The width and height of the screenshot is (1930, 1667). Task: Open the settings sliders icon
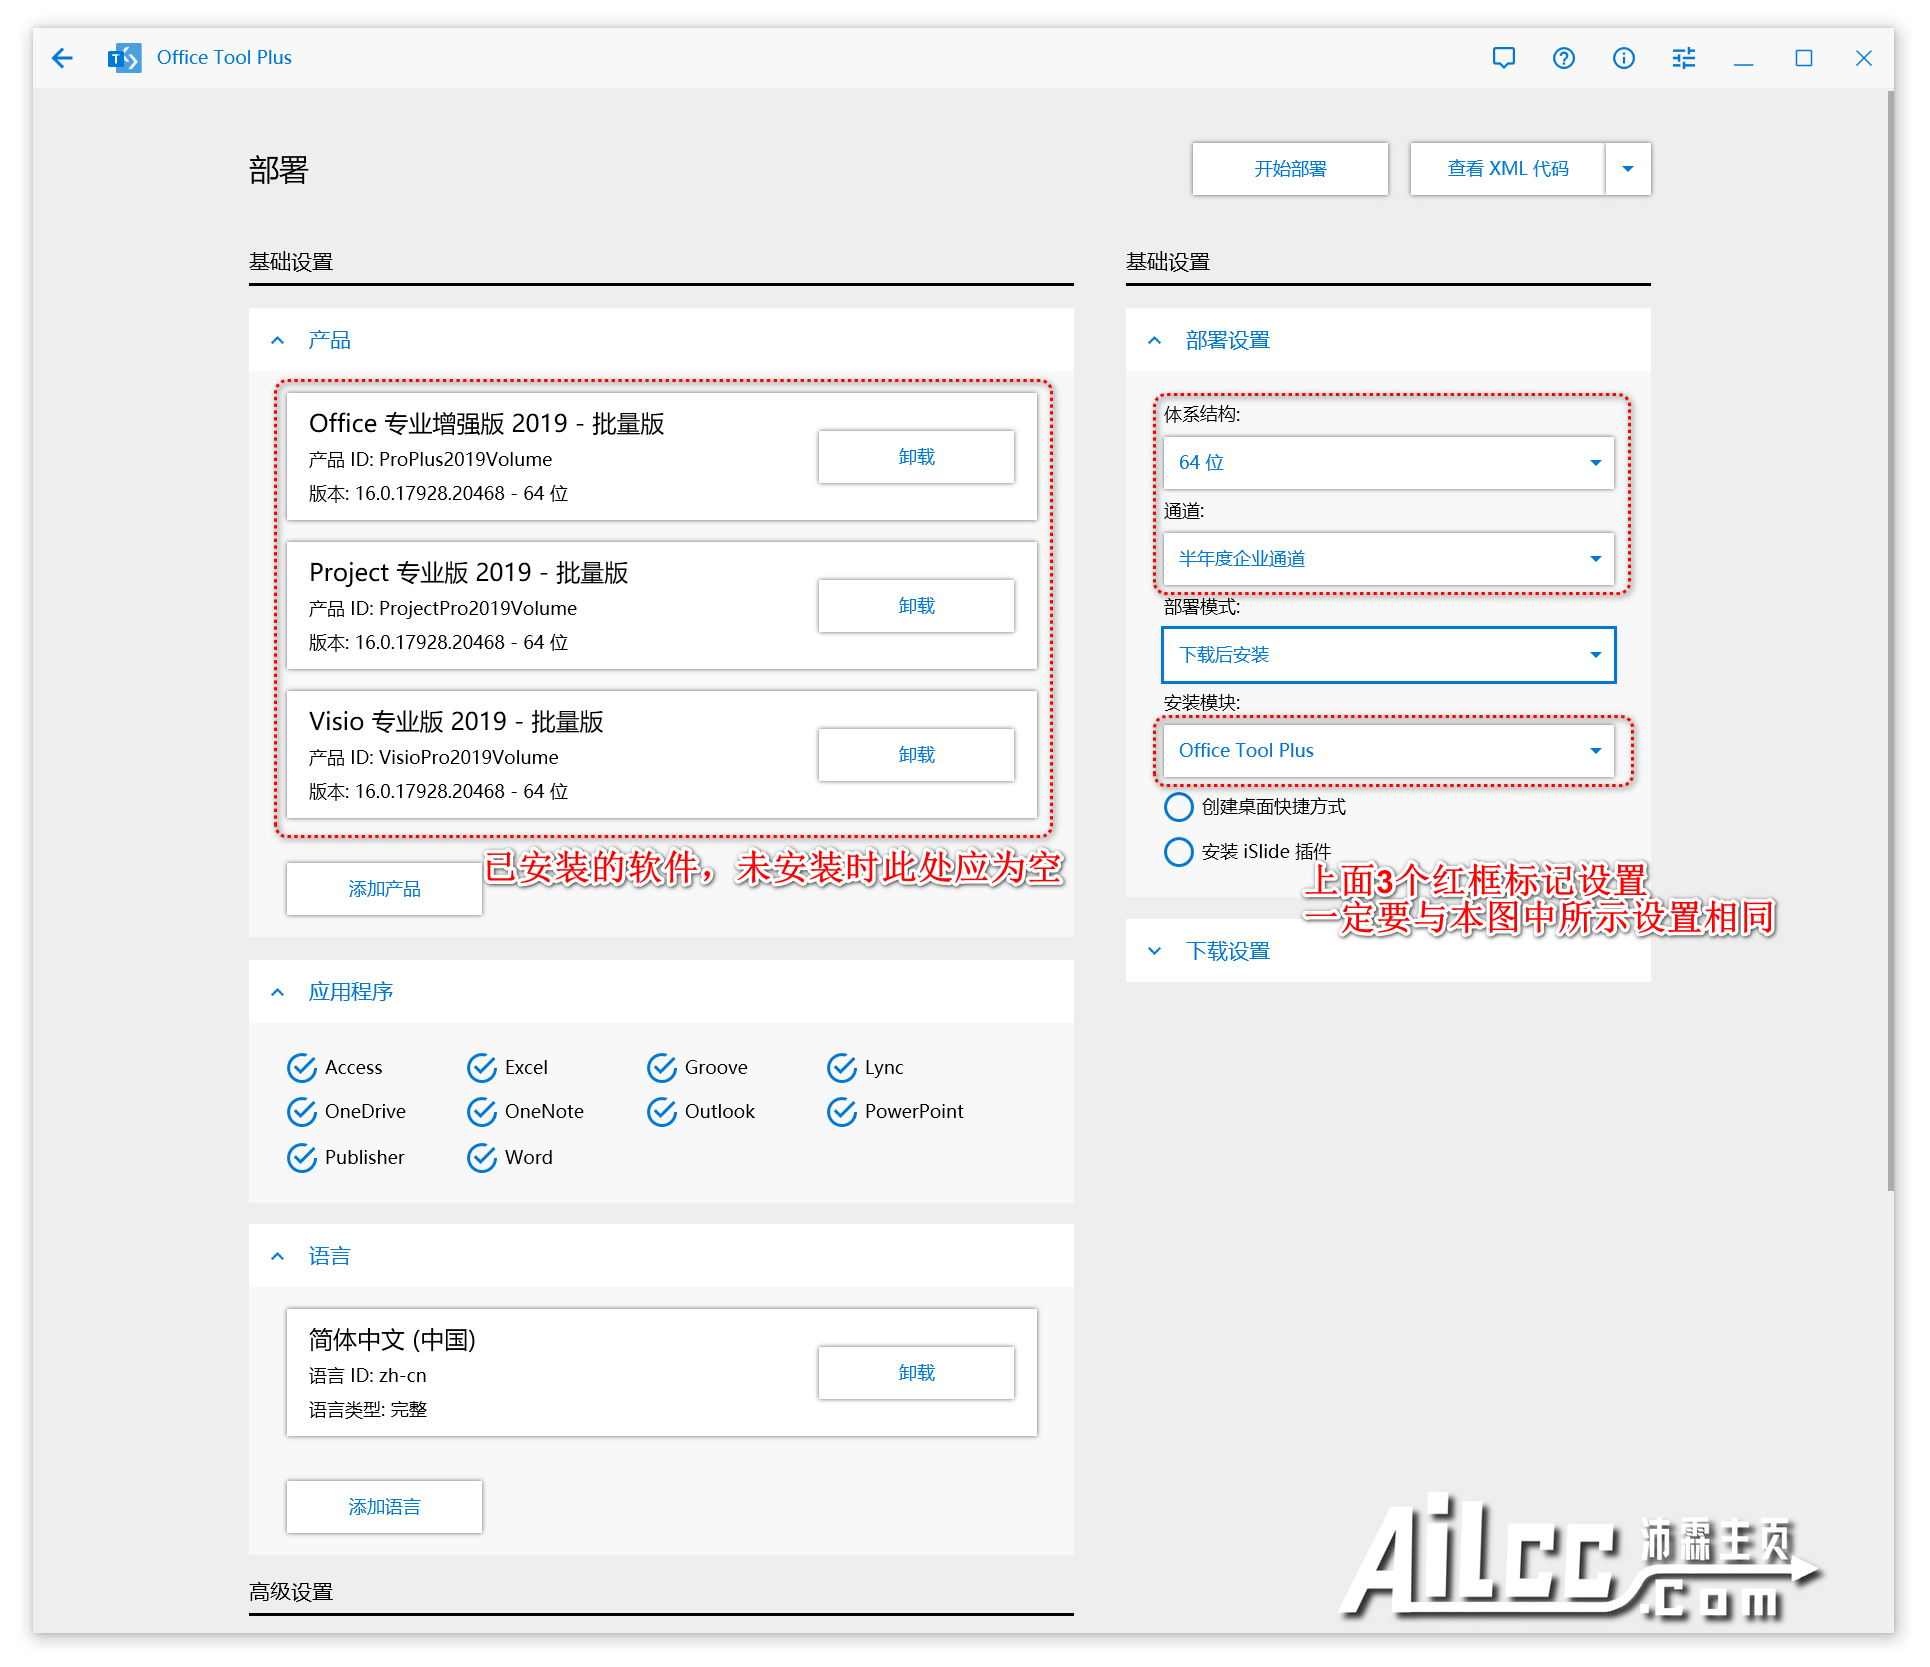coord(1683,58)
